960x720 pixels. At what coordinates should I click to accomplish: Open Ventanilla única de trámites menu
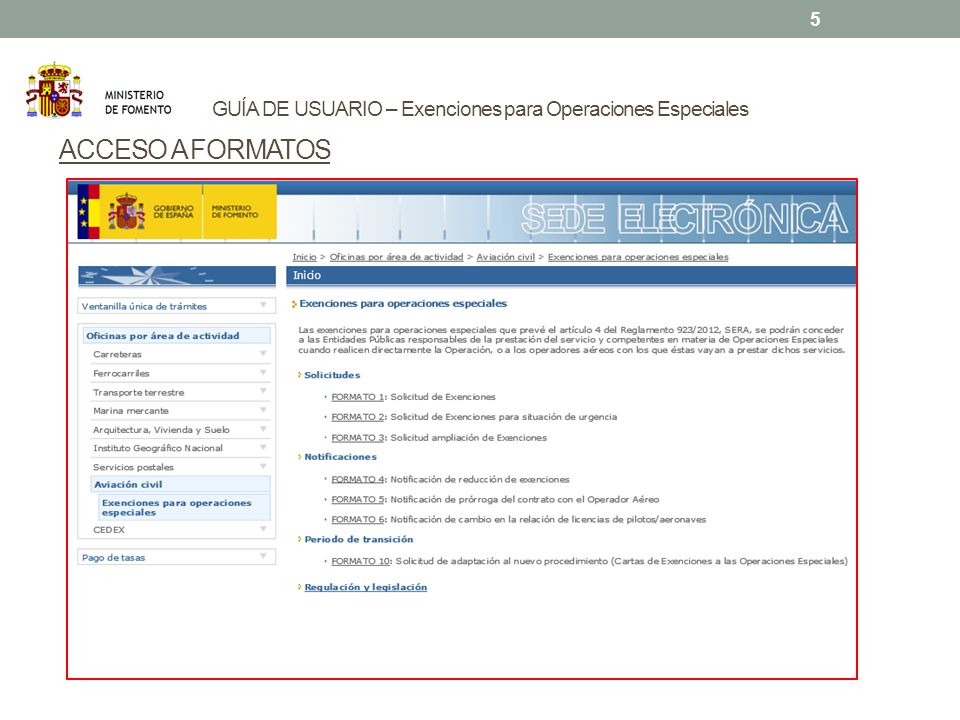click(144, 306)
